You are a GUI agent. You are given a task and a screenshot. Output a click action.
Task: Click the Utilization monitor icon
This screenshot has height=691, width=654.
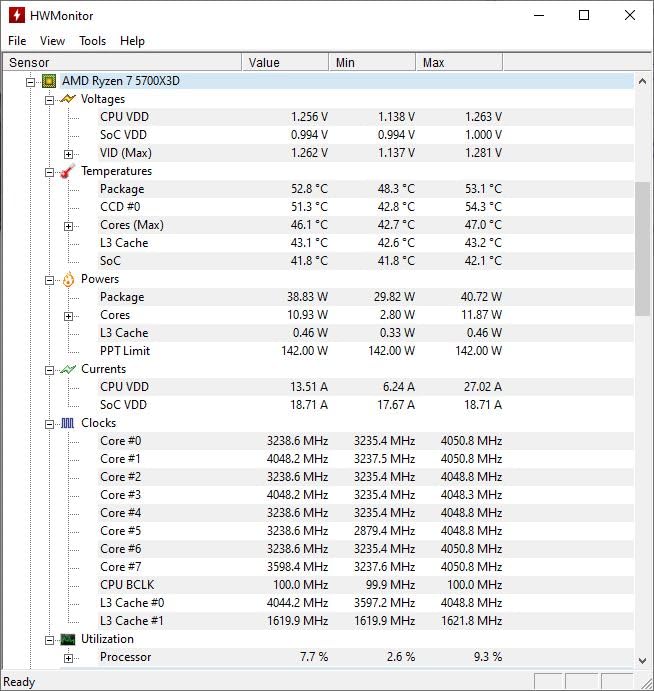tap(68, 639)
